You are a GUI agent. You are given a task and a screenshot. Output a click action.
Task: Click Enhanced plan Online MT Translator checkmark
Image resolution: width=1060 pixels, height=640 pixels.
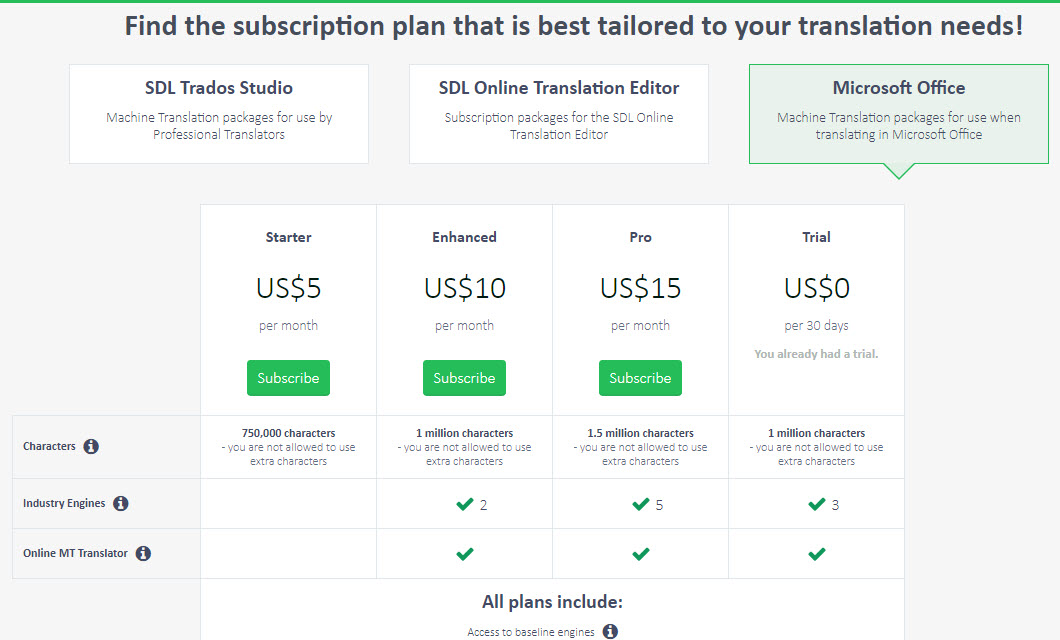coord(464,554)
